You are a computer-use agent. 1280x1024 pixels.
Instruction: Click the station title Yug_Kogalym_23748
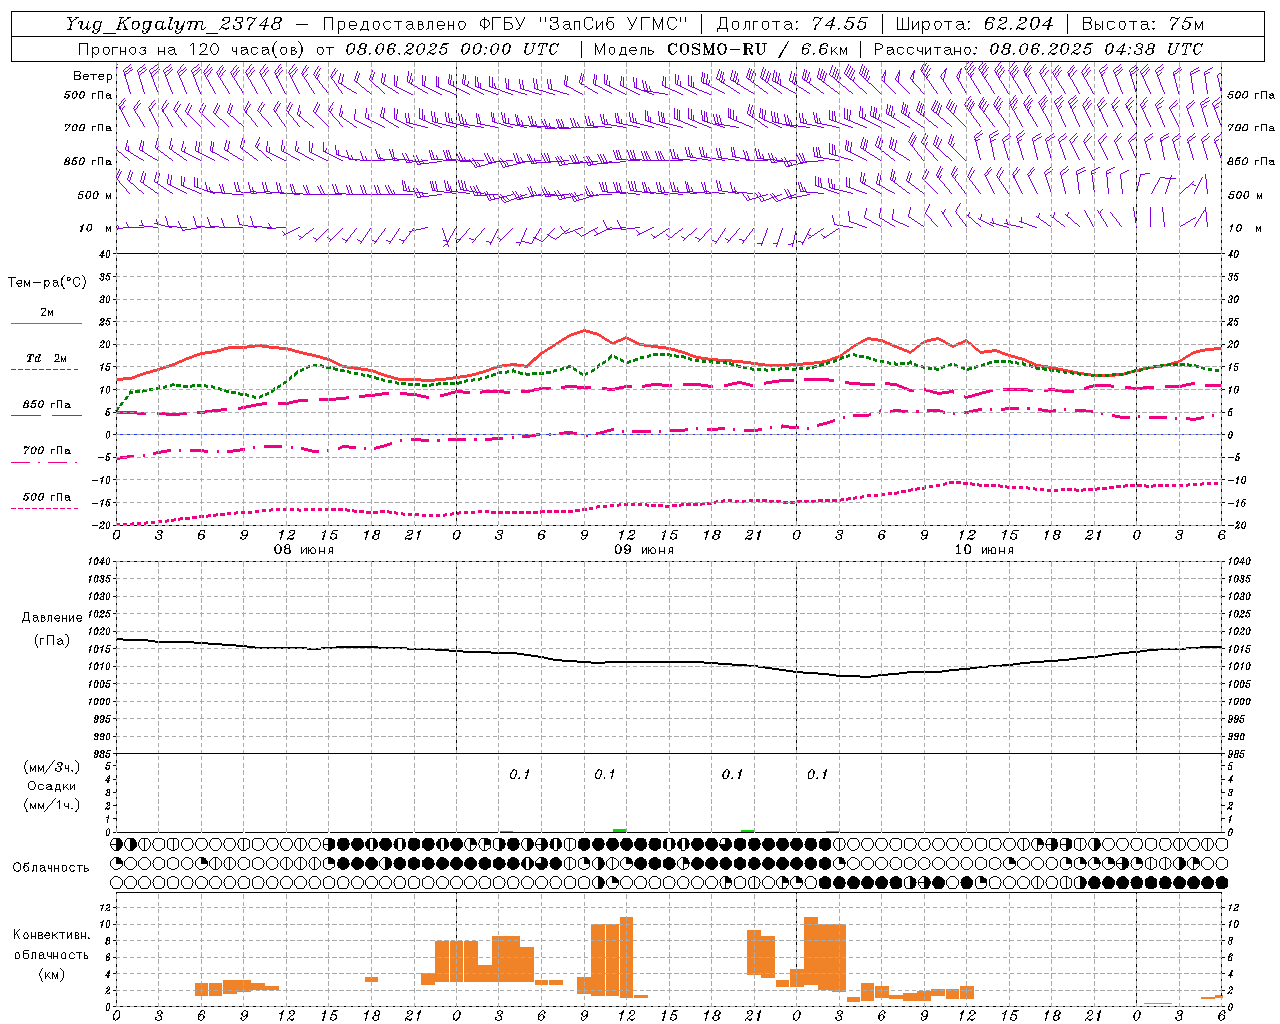[x=174, y=24]
